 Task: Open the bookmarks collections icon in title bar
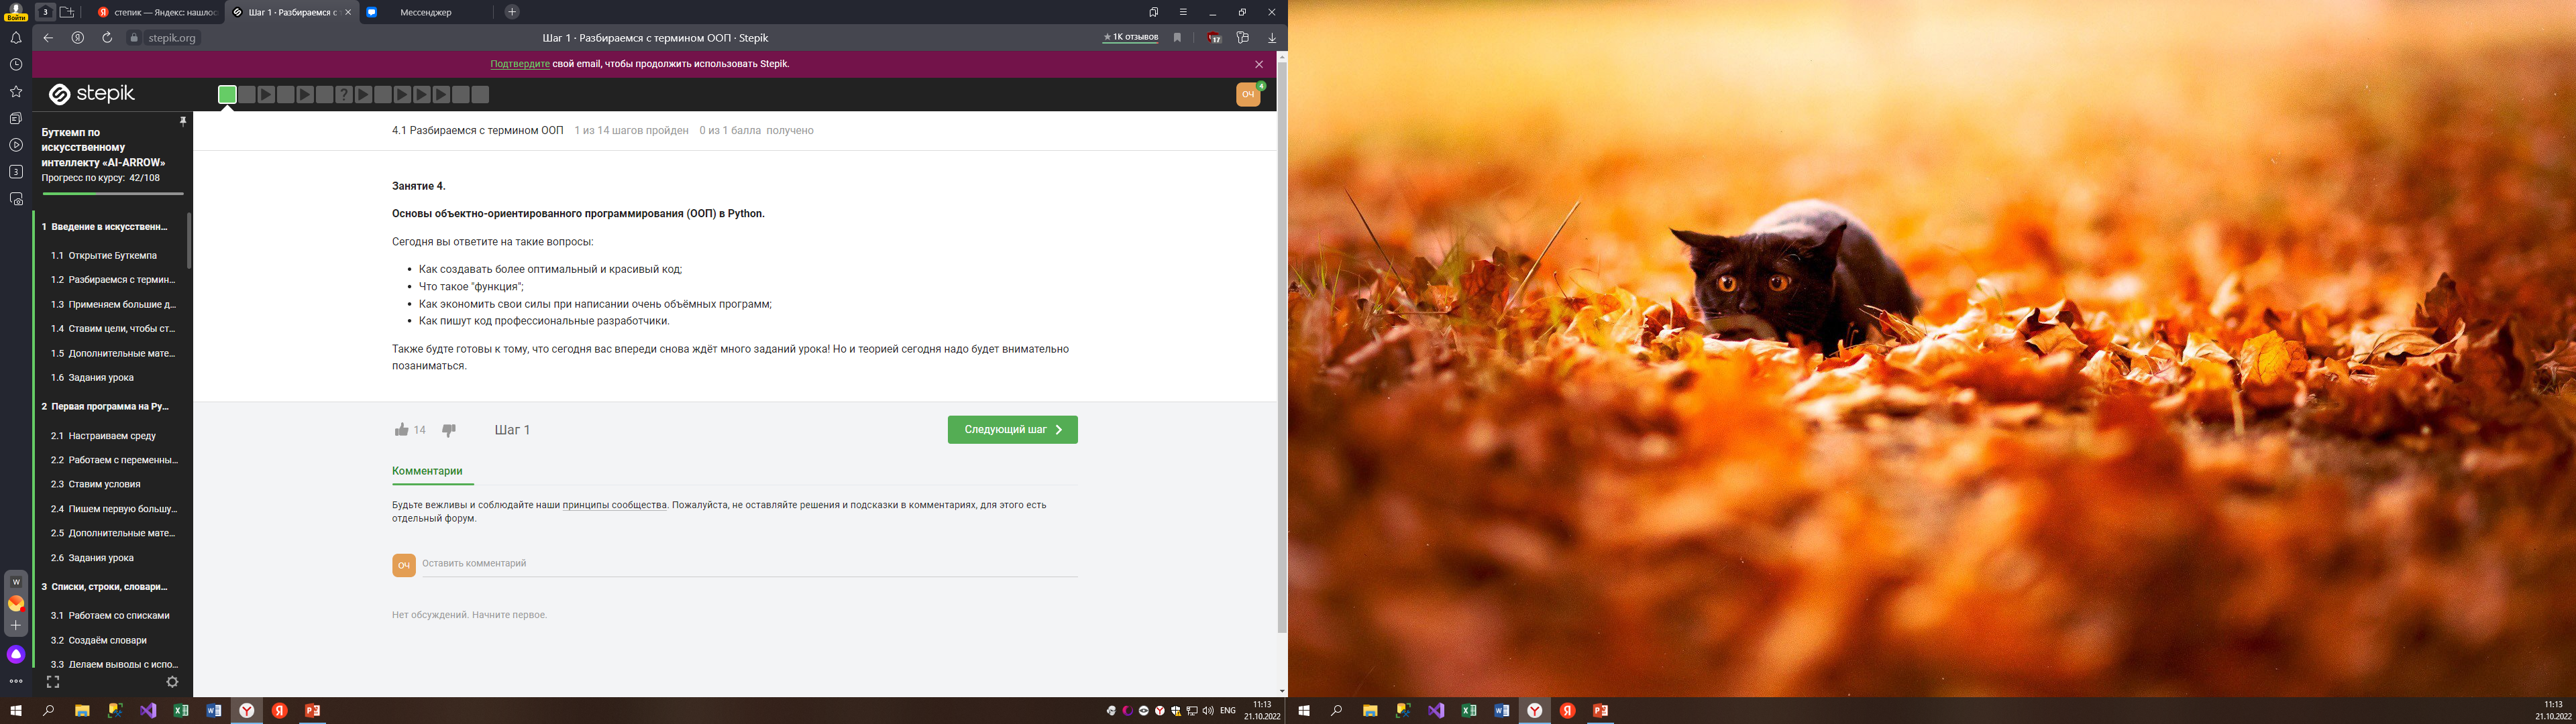tap(1153, 12)
